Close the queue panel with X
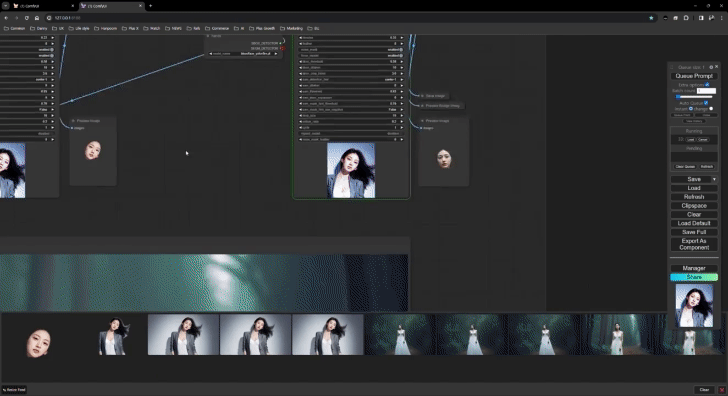The image size is (728, 396). tap(716, 67)
